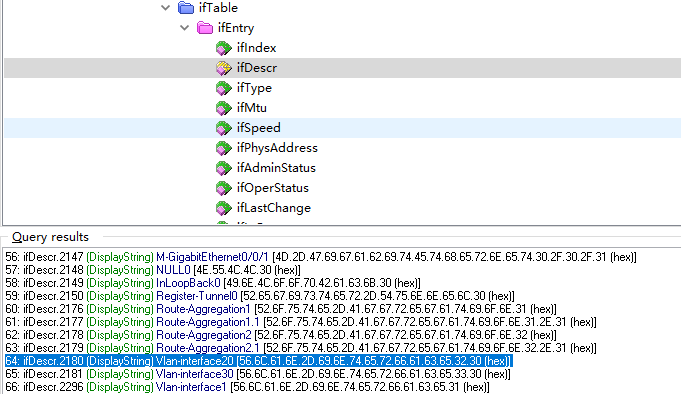This screenshot has width=681, height=394.
Task: Select result row 59 Register-Tunnel0
Action: pos(260,296)
